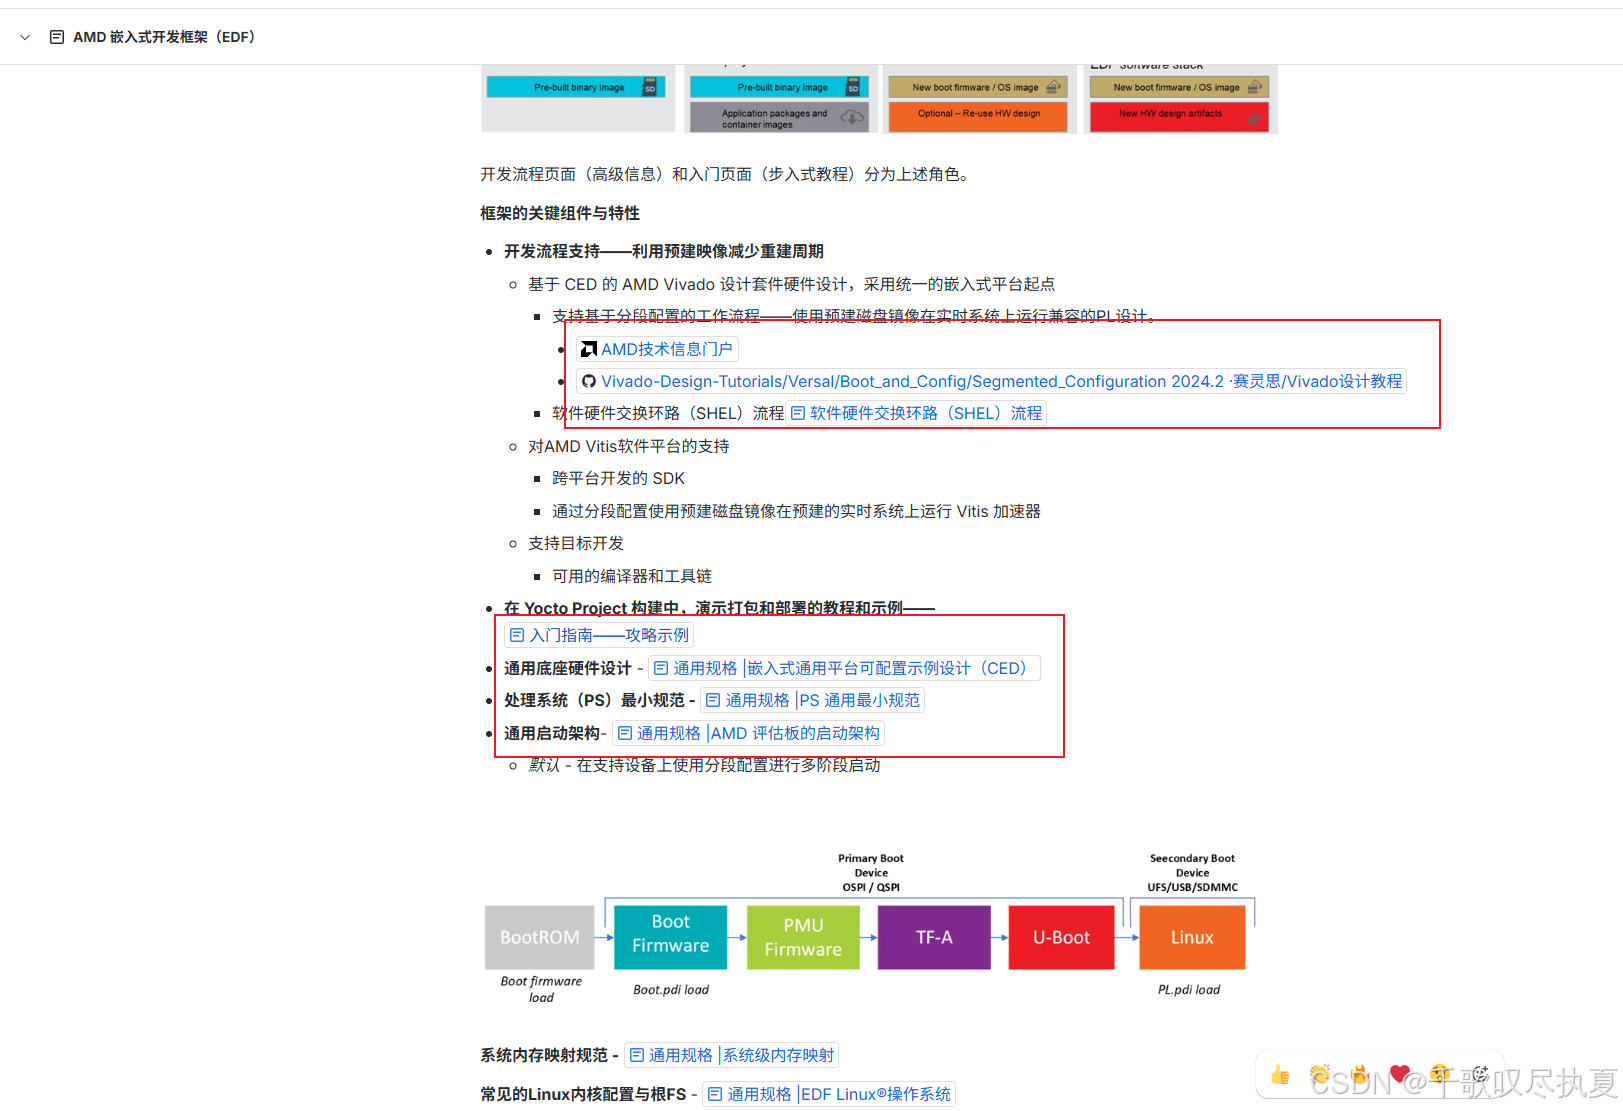Click the 'Application packages and container images' box
Screen dimensions: 1623x1111
click(778, 118)
